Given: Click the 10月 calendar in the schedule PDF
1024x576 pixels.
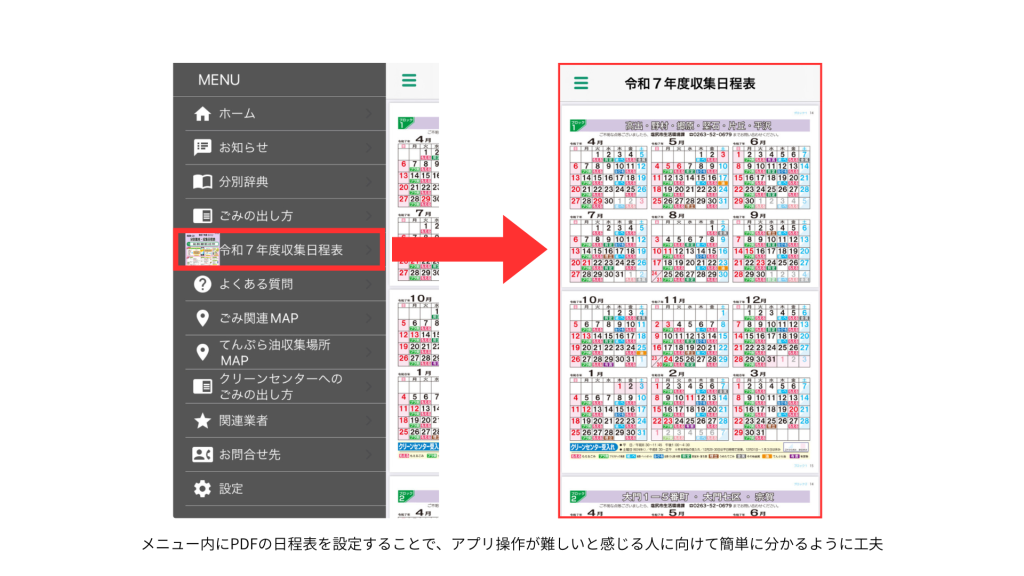Looking at the screenshot, I should 608,331.
